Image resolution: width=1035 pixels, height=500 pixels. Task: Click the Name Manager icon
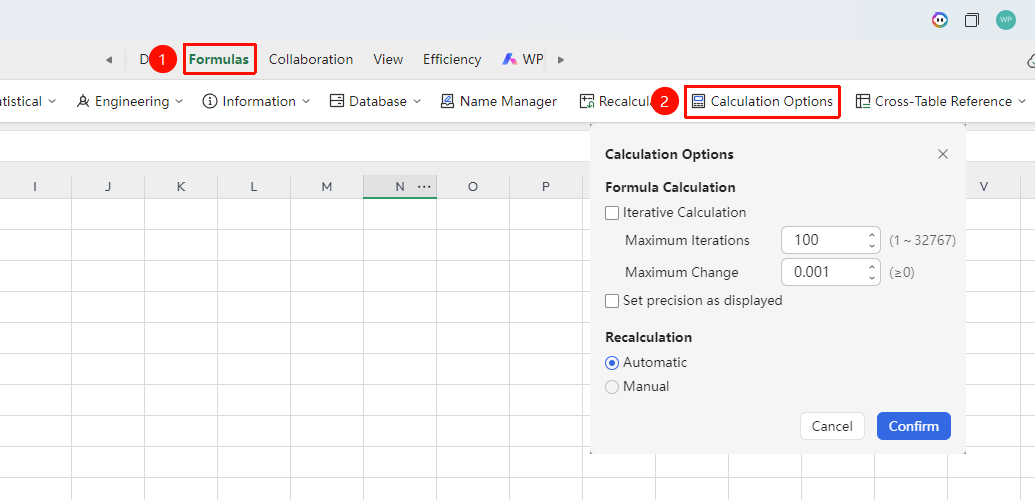tap(448, 101)
